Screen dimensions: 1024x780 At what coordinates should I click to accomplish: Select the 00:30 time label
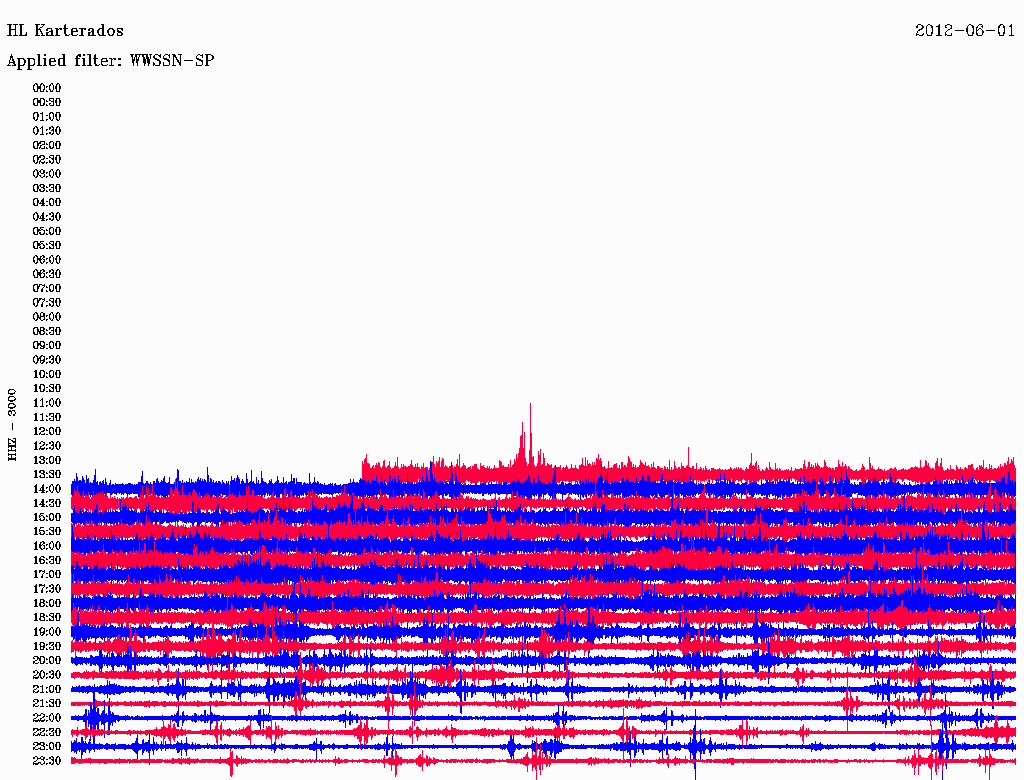(47, 103)
